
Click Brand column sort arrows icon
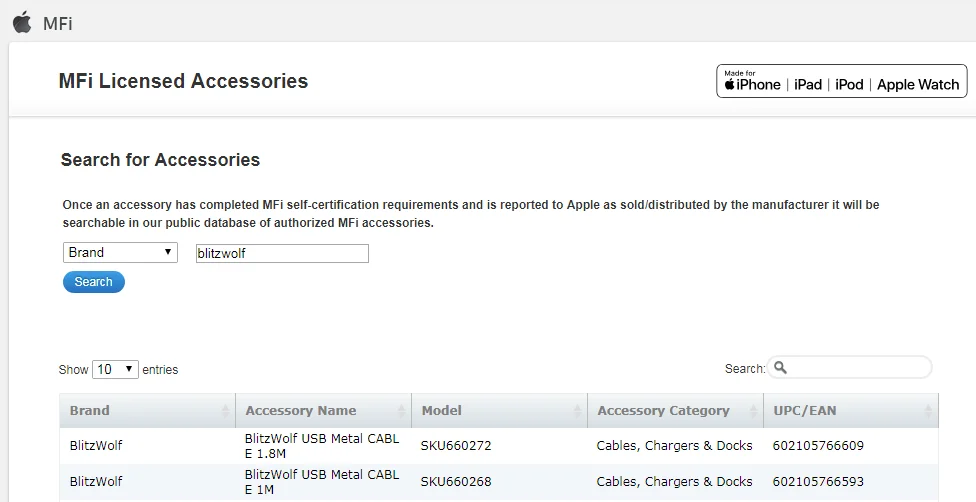[225, 411]
